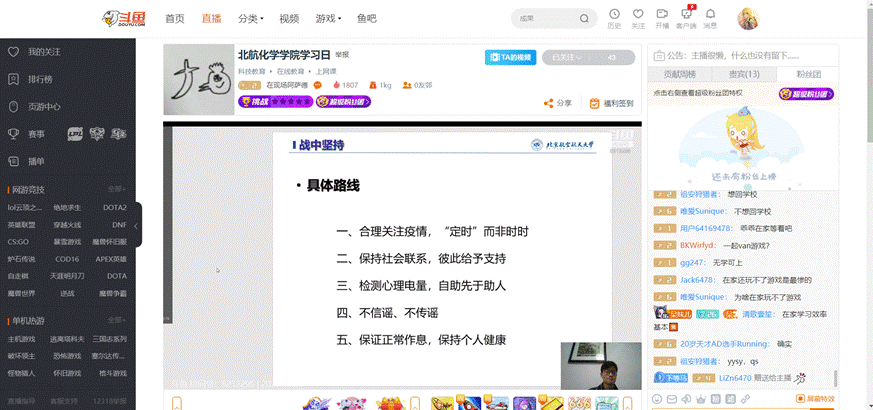Open the 关注 follow list icon
873x410 pixels.
point(638,17)
